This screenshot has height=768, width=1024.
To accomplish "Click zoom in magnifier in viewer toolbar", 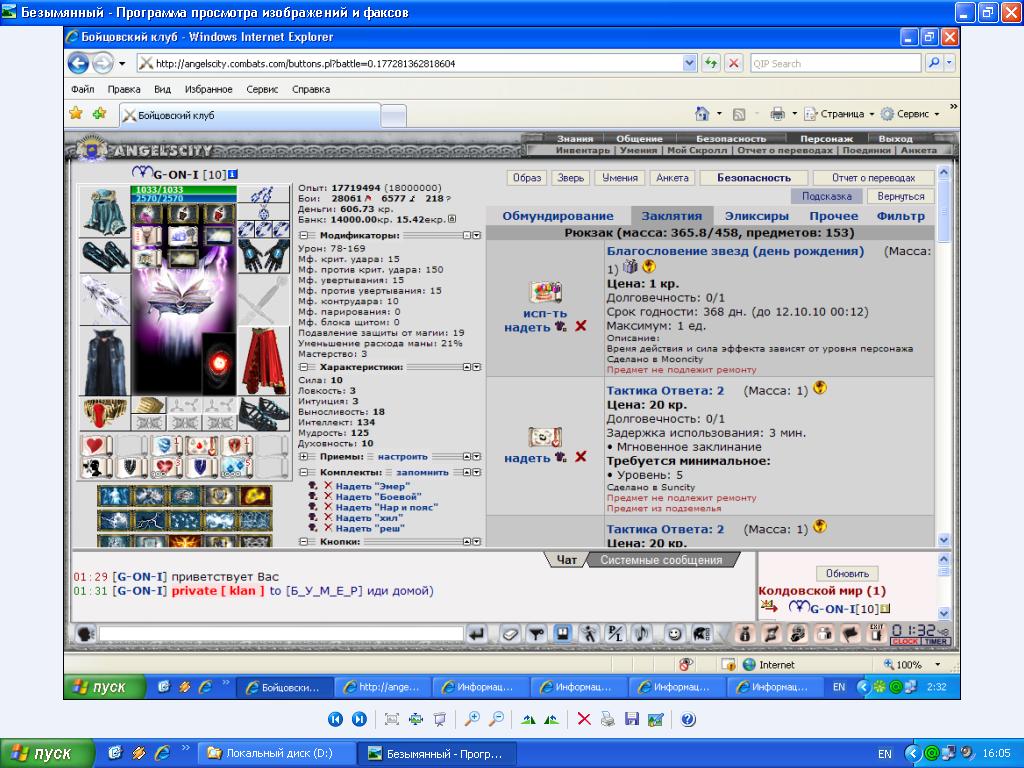I will coord(472,719).
